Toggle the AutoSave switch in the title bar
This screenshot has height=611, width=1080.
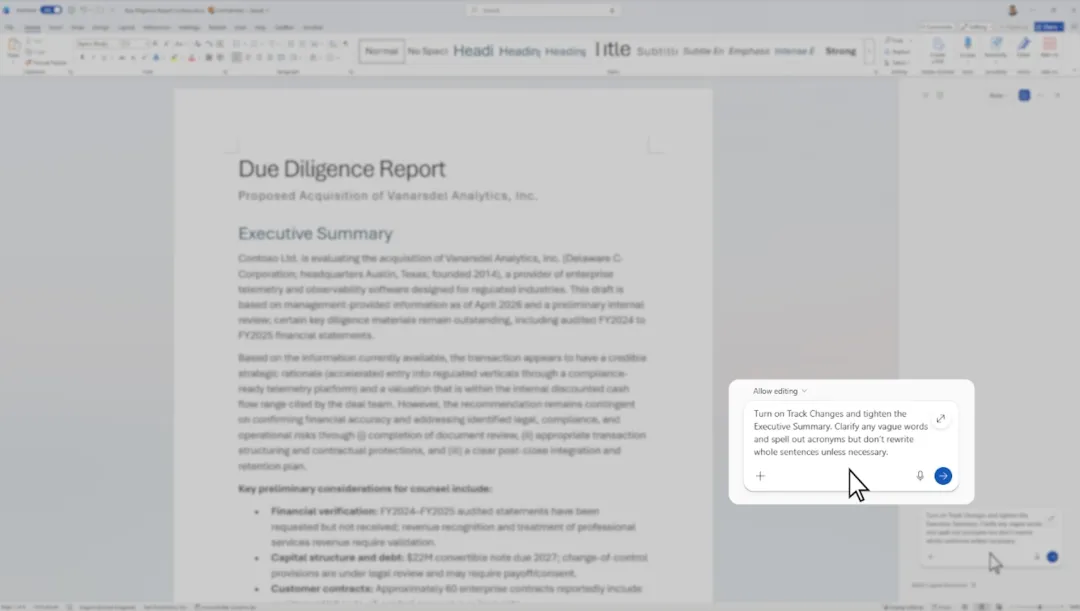click(x=51, y=10)
